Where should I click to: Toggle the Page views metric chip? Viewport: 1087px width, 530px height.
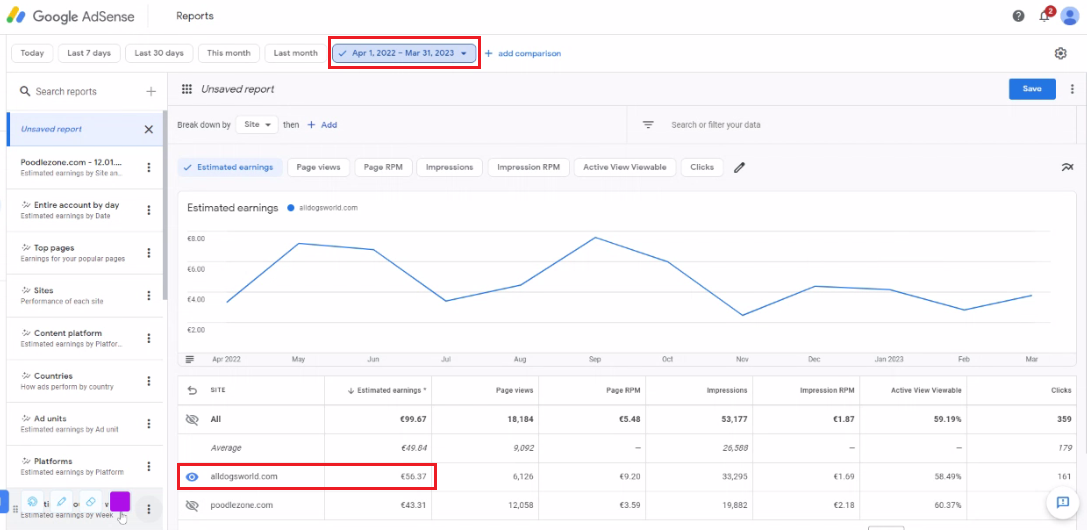319,167
